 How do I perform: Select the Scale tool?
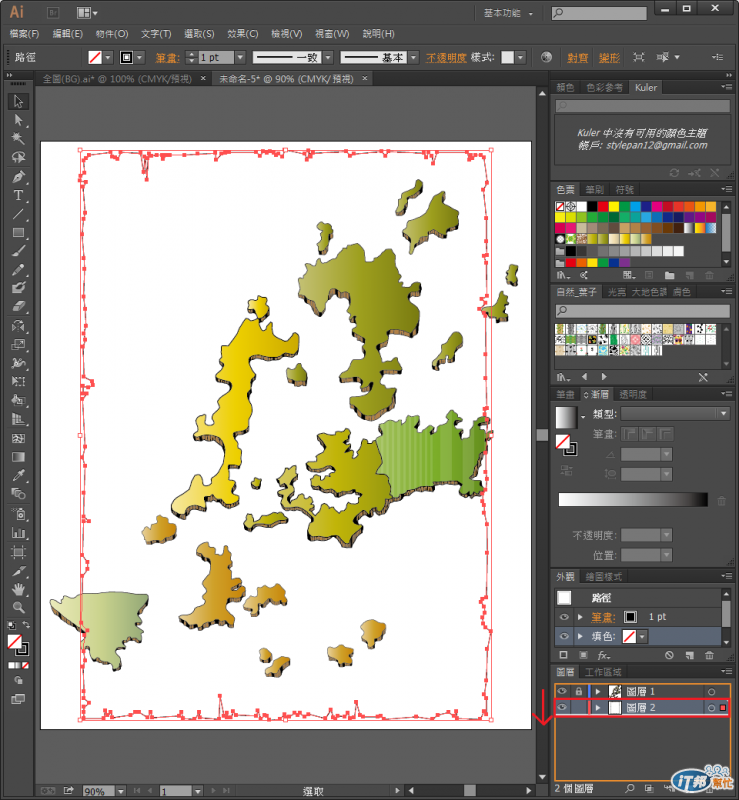click(x=18, y=344)
